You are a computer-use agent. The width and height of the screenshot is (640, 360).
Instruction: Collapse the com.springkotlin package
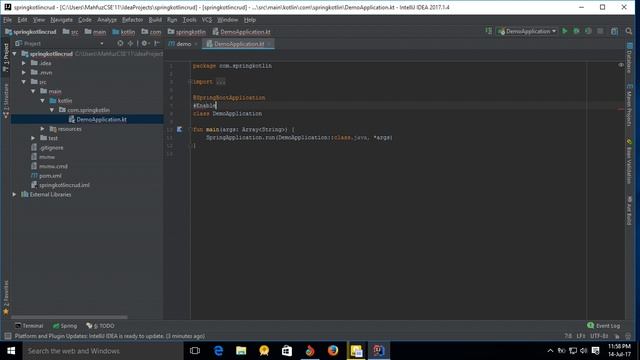point(52,110)
